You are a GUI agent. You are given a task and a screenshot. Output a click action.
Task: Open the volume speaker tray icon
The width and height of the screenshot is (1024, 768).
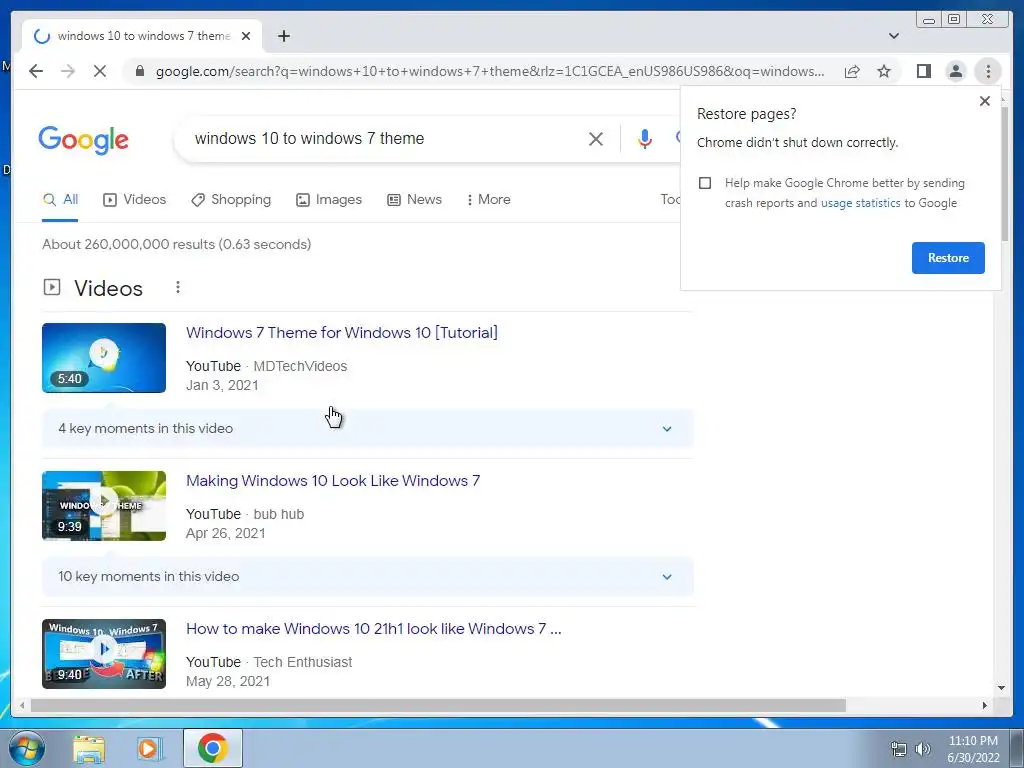click(x=923, y=749)
